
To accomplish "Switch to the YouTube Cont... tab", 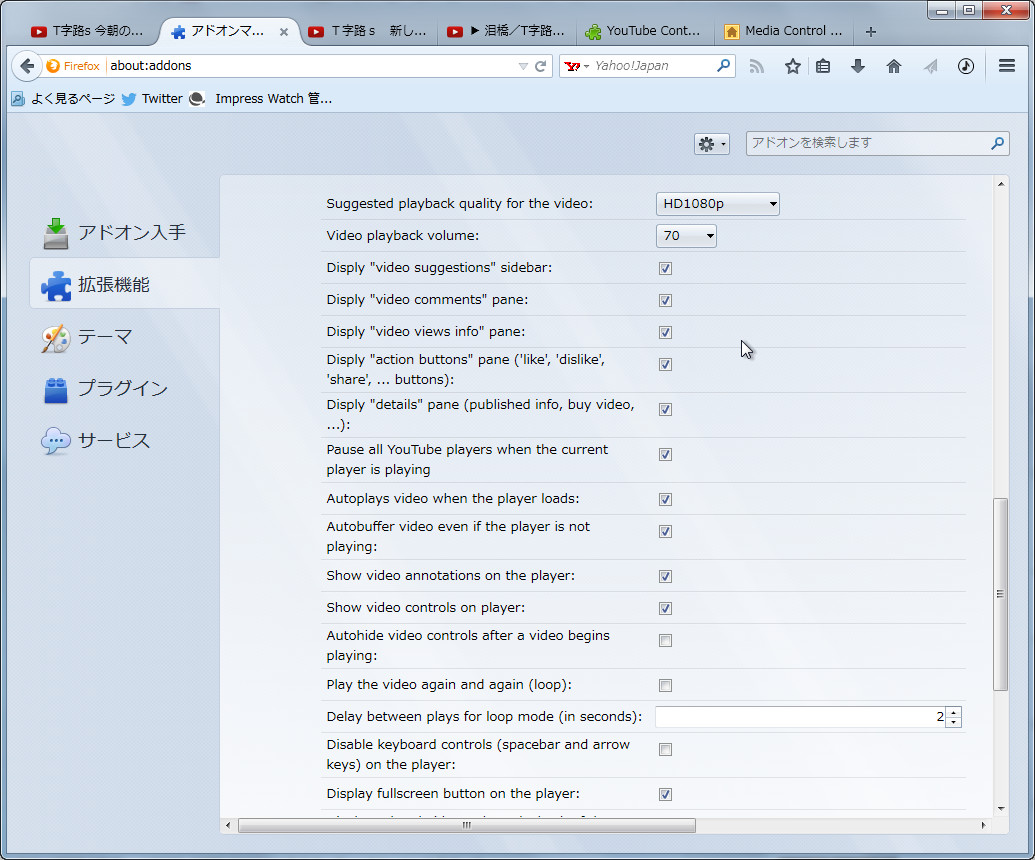I will (x=644, y=31).
